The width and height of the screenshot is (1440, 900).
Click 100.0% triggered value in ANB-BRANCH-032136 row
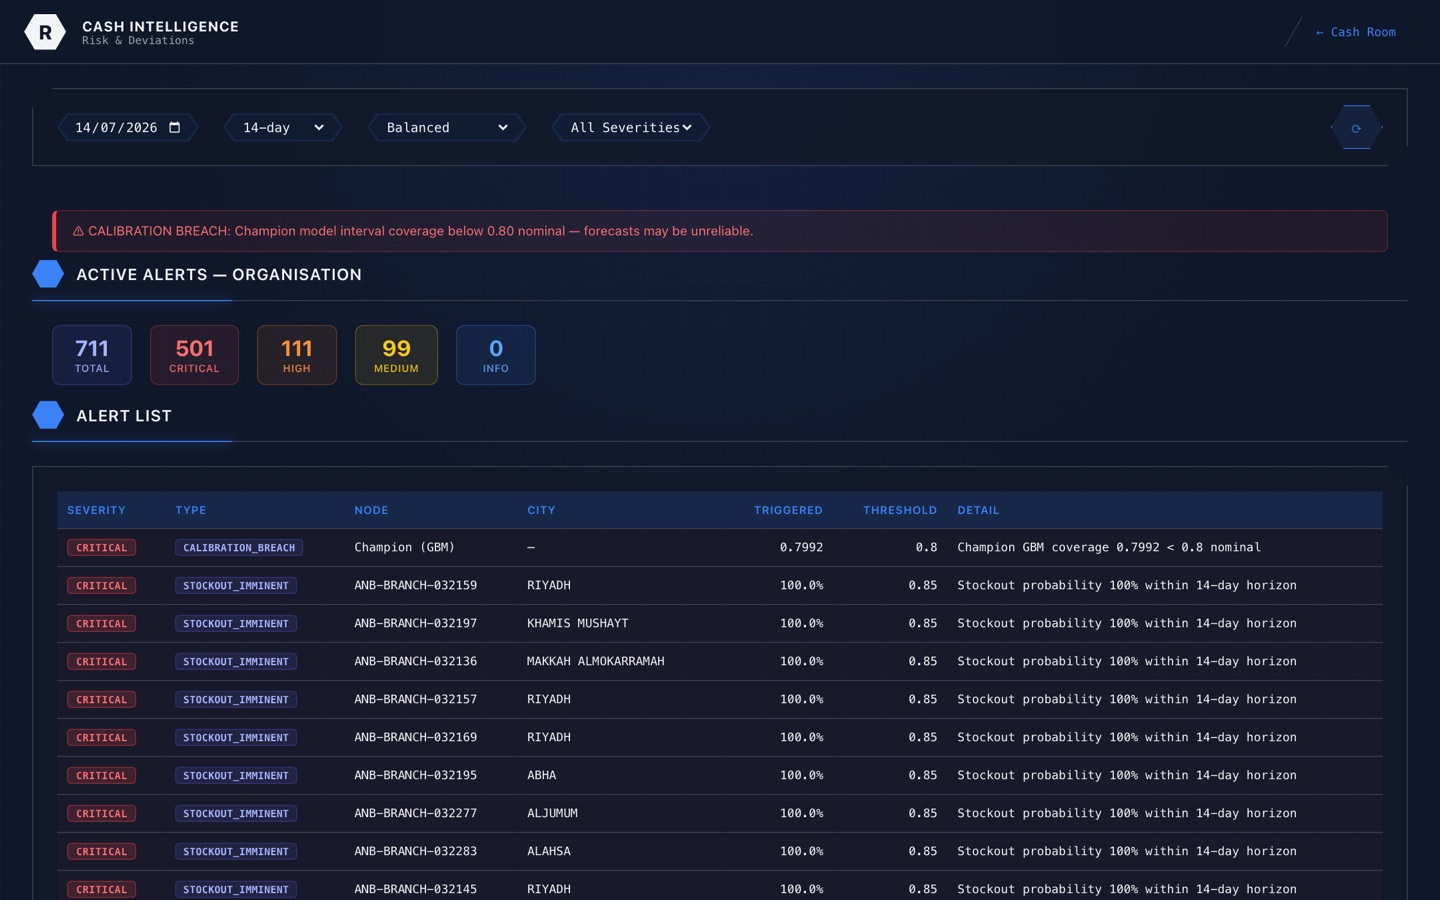(x=801, y=661)
